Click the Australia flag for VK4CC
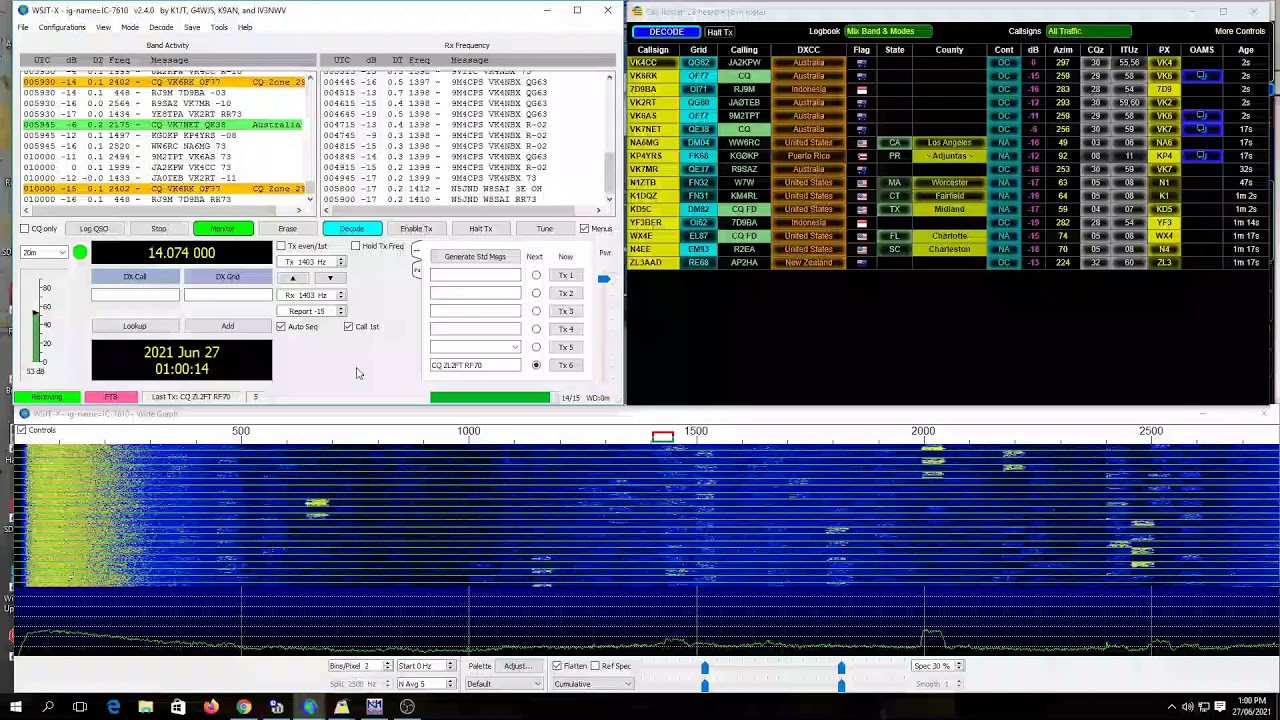 coord(861,63)
